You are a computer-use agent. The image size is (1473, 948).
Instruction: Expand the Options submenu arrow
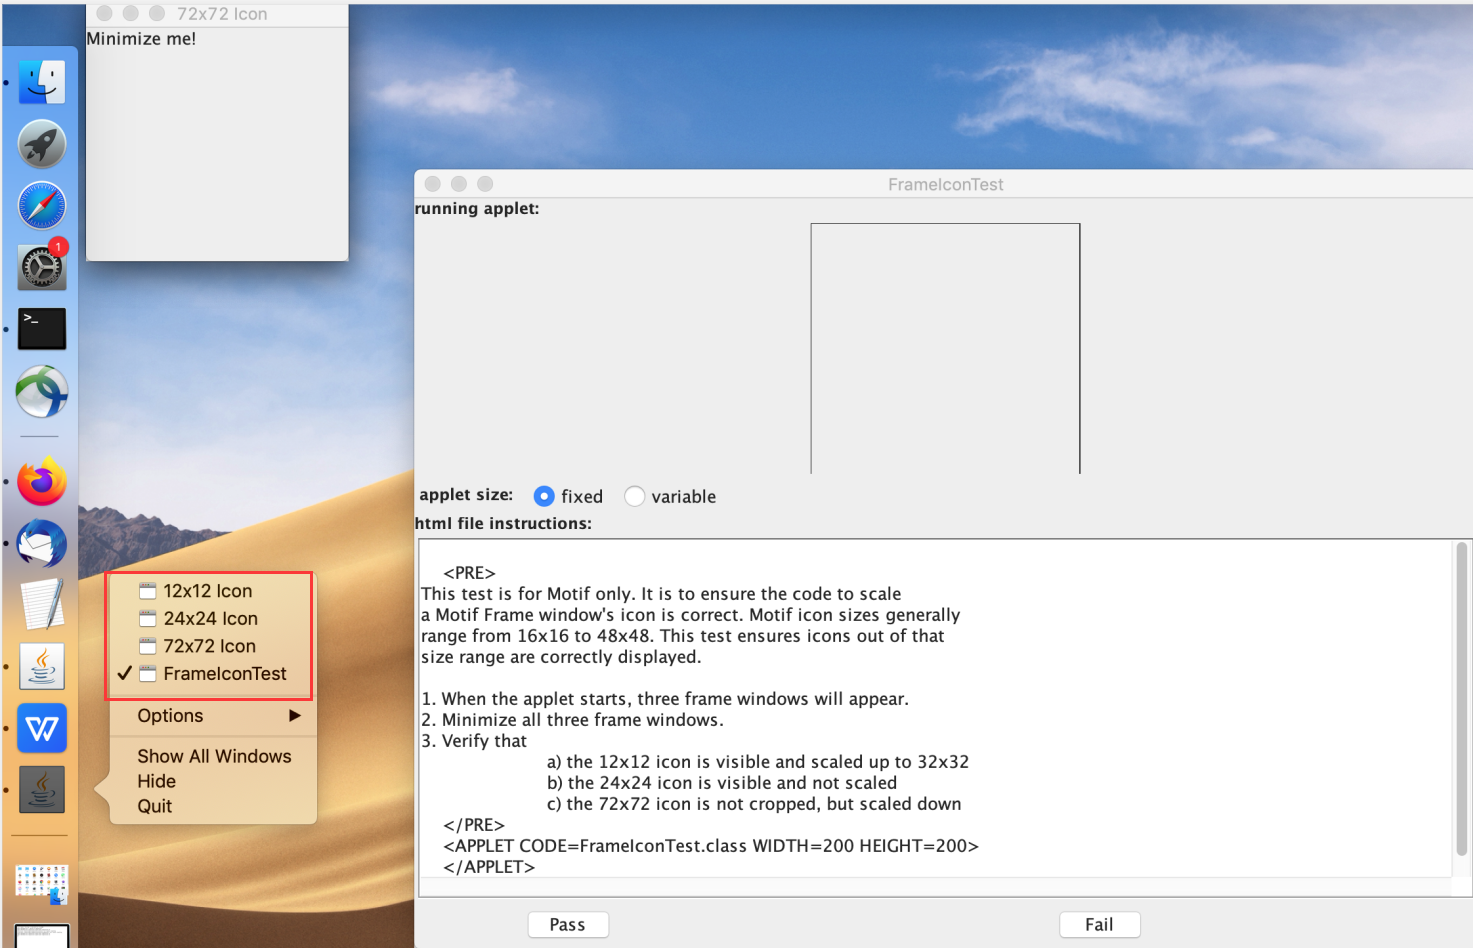(294, 716)
